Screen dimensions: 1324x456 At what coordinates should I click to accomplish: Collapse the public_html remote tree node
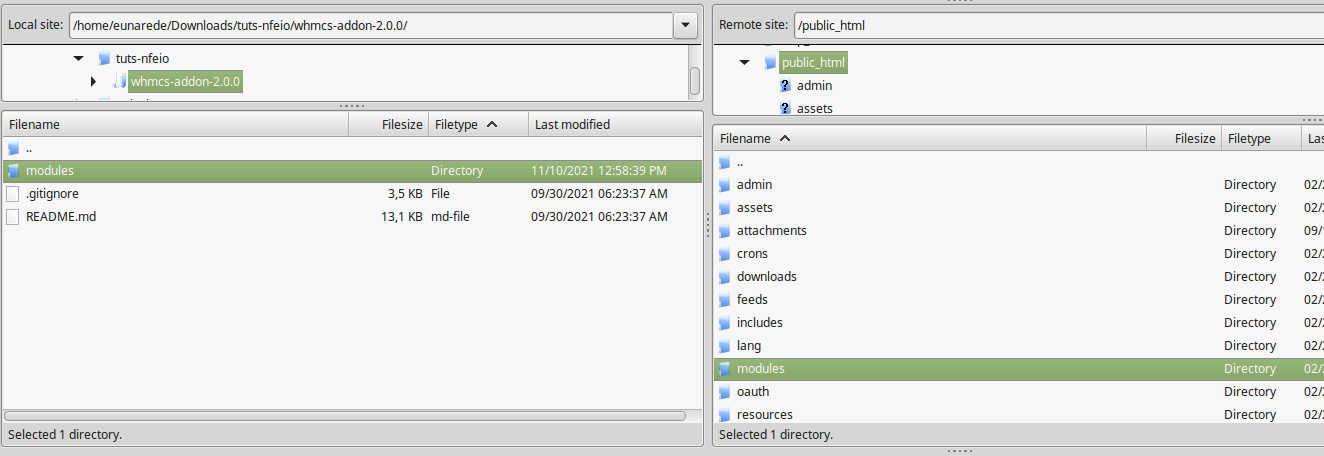[x=744, y=63]
